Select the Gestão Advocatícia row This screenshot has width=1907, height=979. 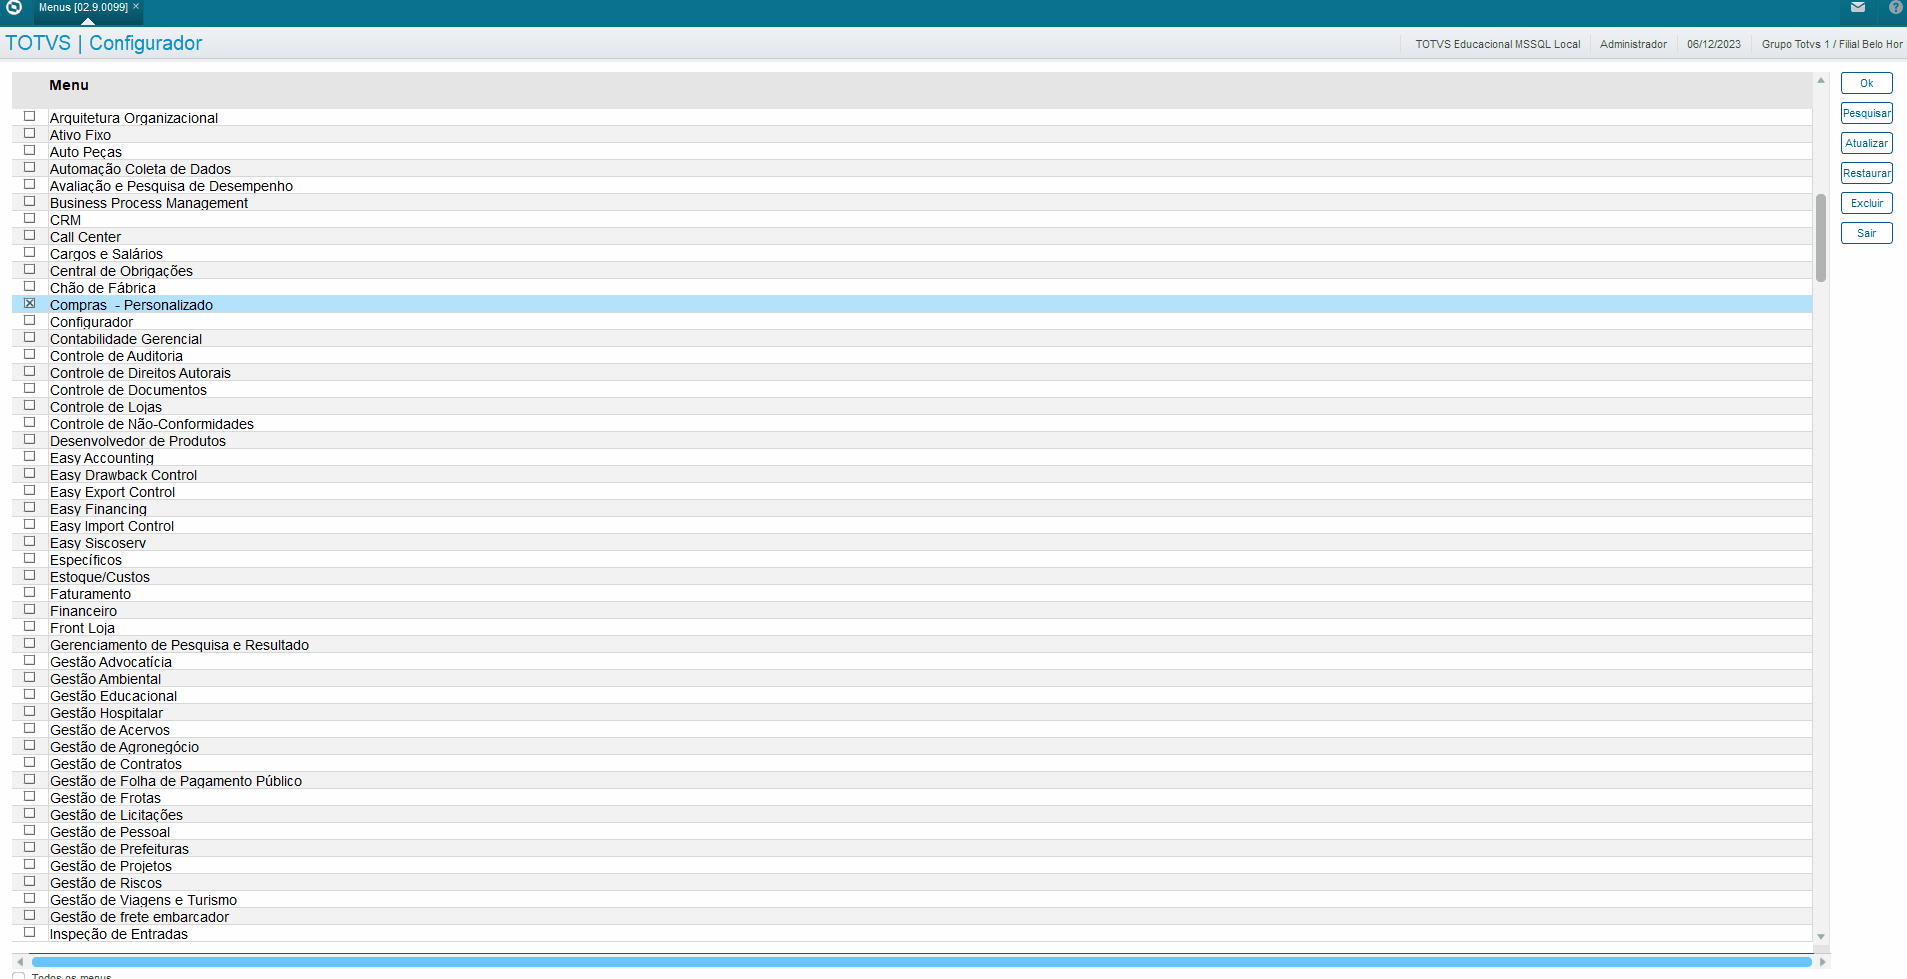pos(912,662)
